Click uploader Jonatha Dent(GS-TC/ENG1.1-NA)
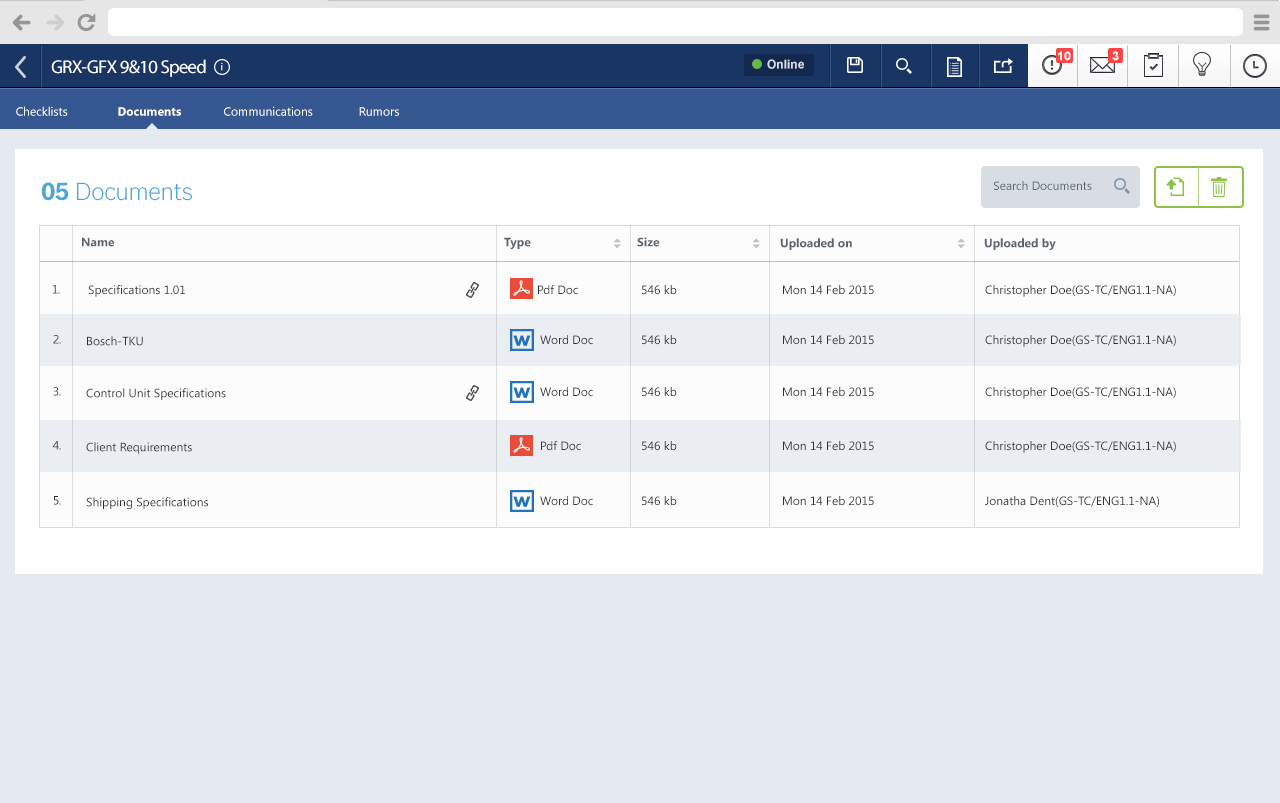This screenshot has height=803, width=1280. tap(1072, 501)
